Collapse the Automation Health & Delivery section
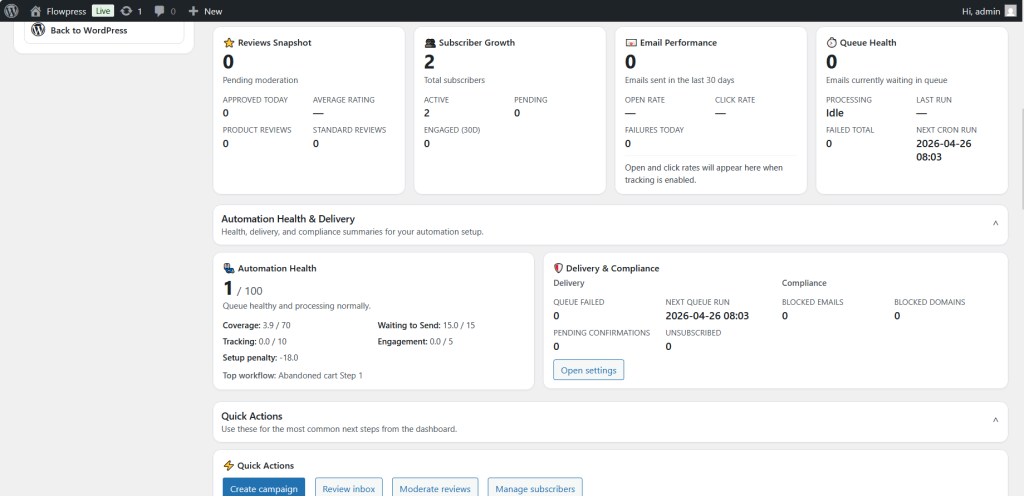1024x496 pixels. click(995, 224)
